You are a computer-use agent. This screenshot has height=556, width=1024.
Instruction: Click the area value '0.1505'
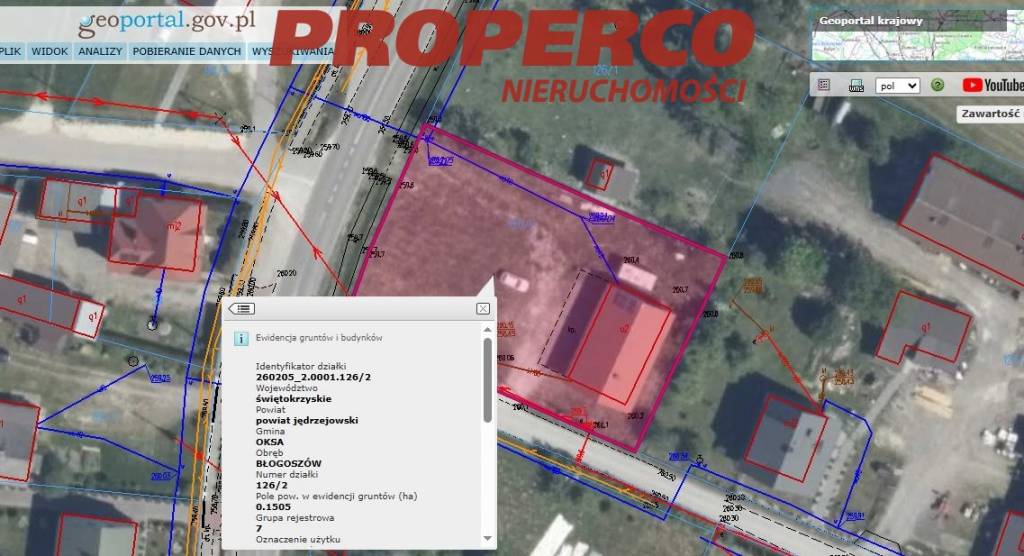(x=273, y=506)
